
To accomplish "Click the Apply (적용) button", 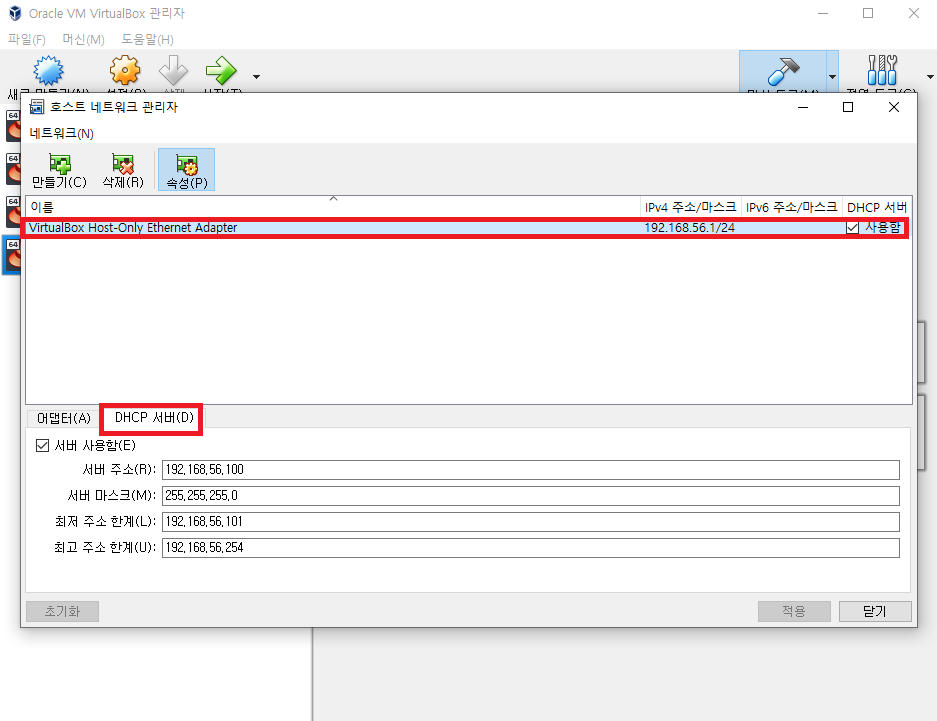I will click(x=794, y=611).
